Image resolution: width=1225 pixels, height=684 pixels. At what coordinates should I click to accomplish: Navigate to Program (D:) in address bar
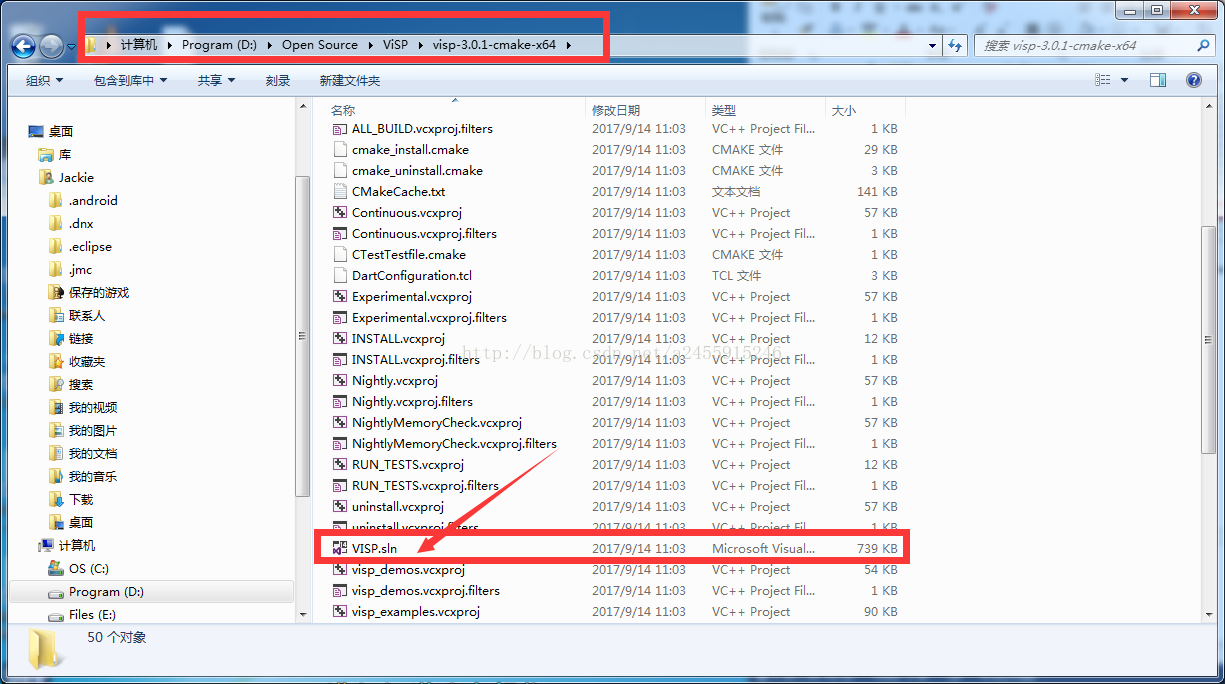coord(220,45)
